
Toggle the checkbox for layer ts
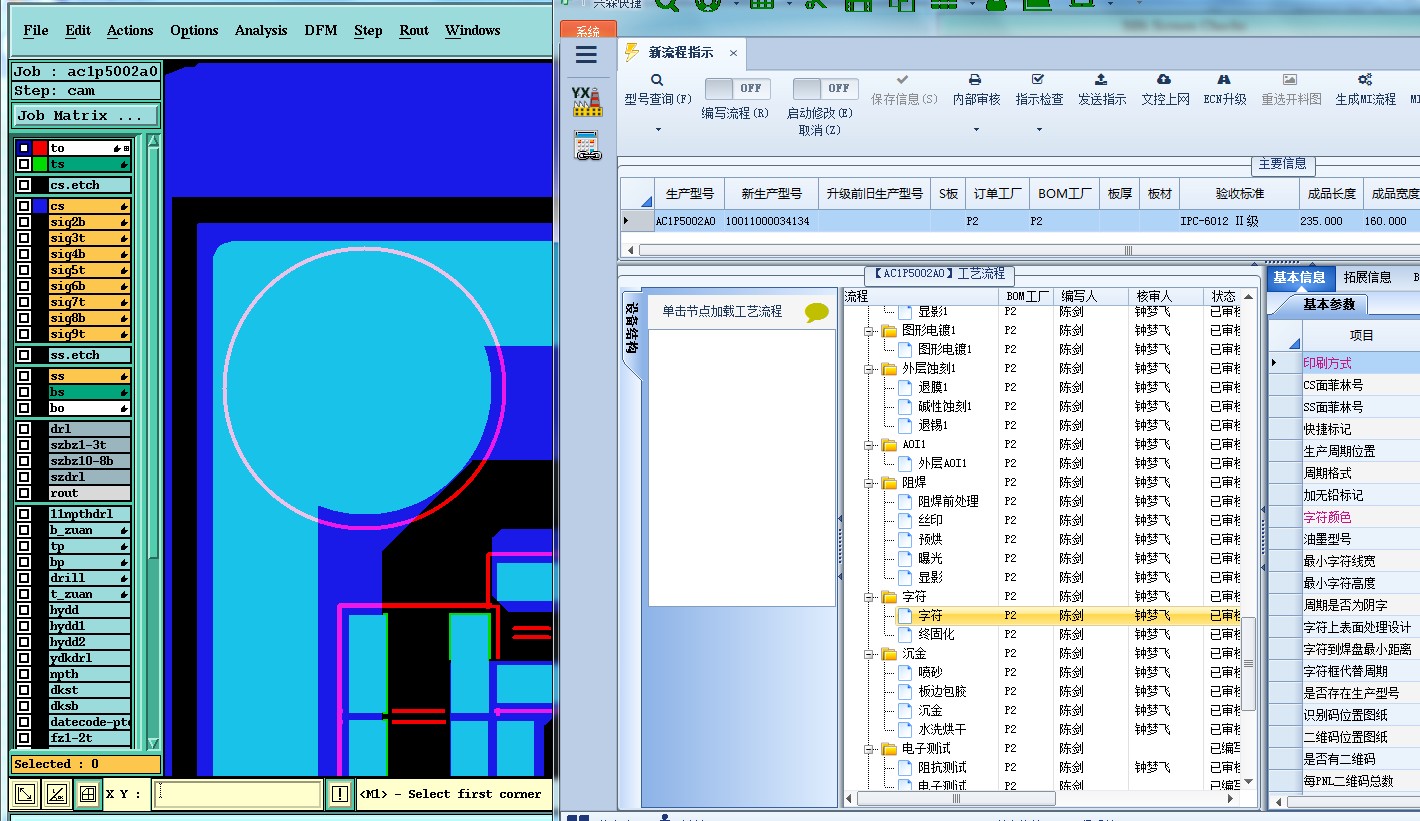tap(24, 164)
